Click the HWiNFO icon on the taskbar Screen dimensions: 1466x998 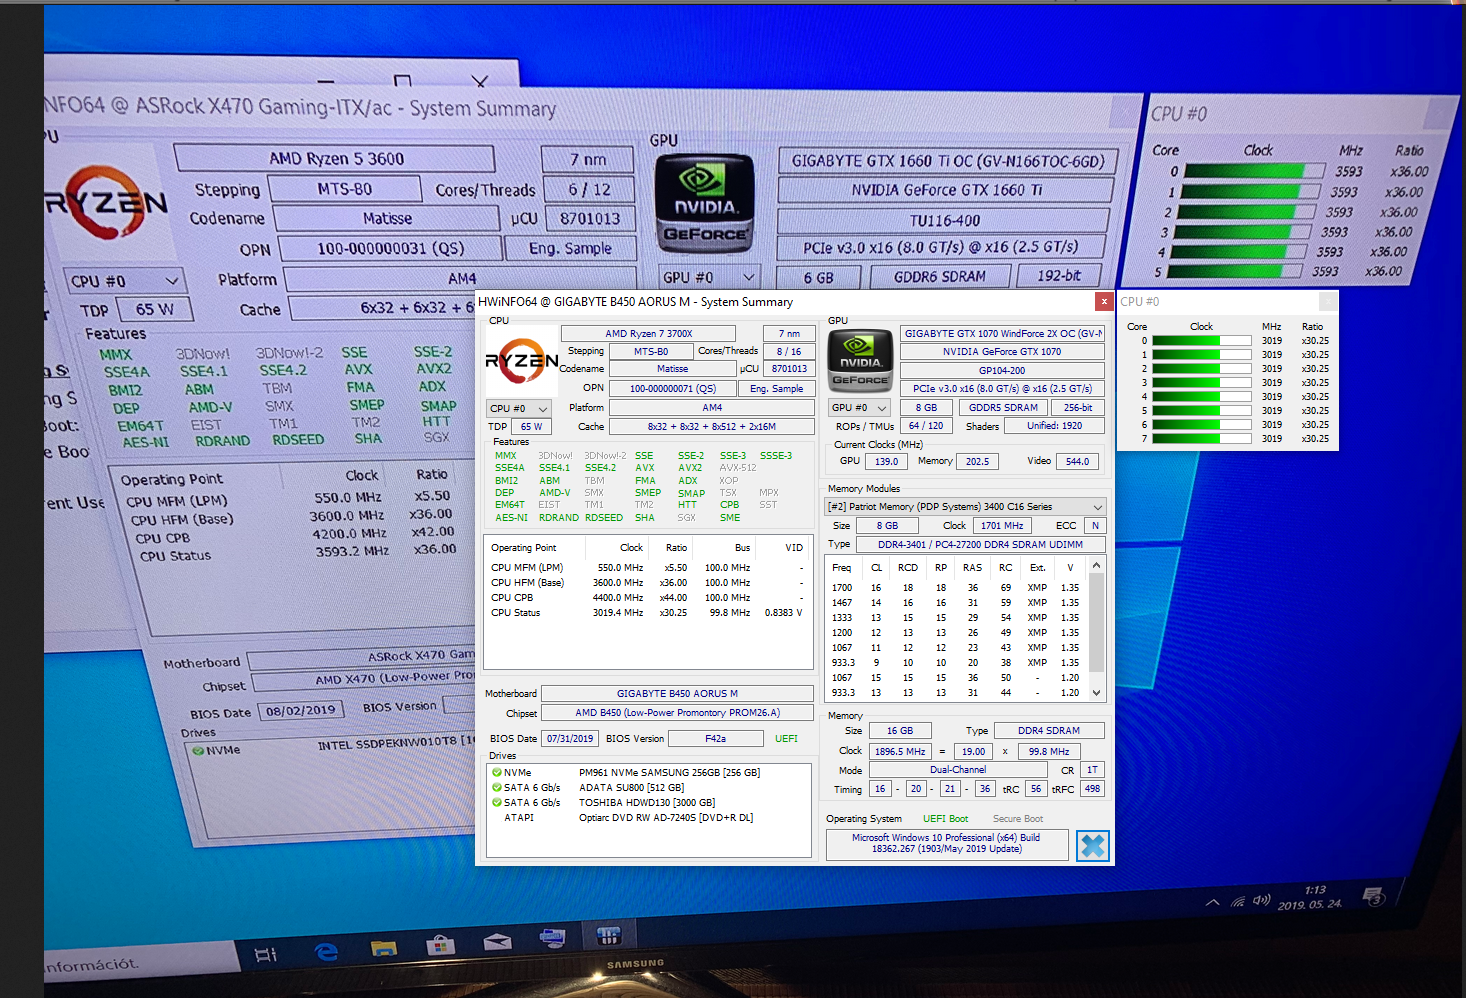608,936
